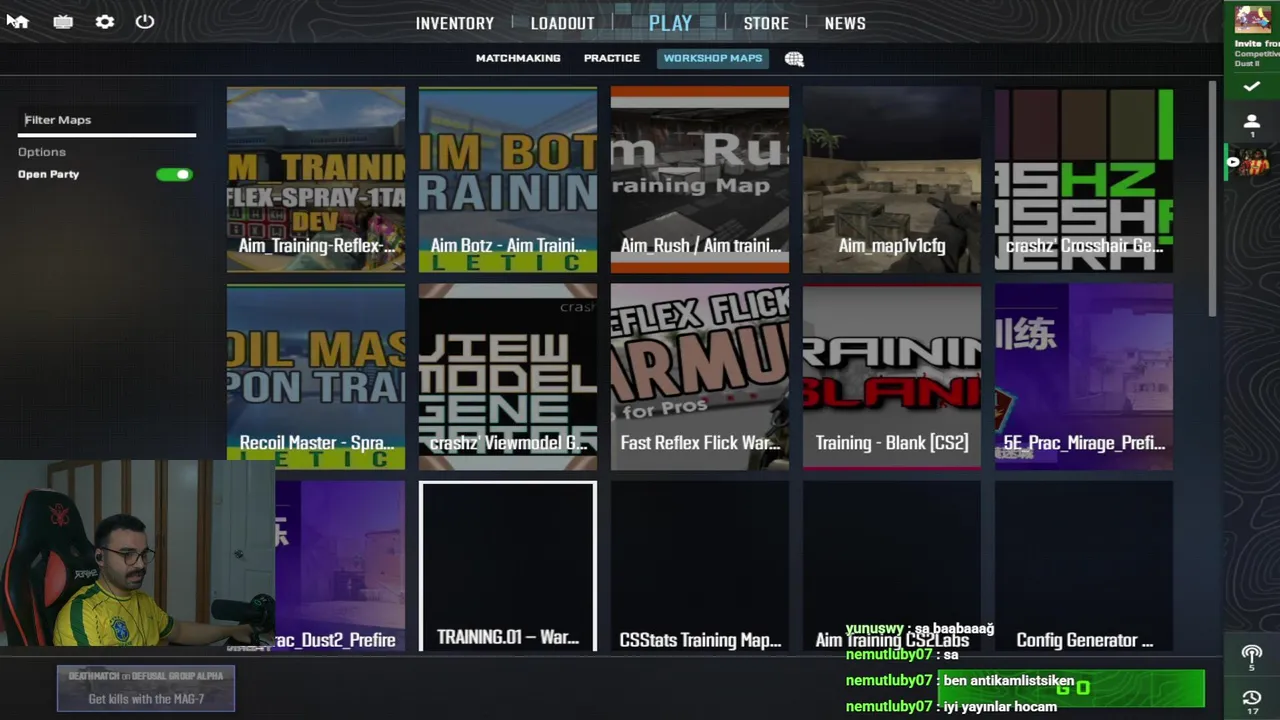Open the Store tab
The width and height of the screenshot is (1280, 720).
[x=766, y=23]
